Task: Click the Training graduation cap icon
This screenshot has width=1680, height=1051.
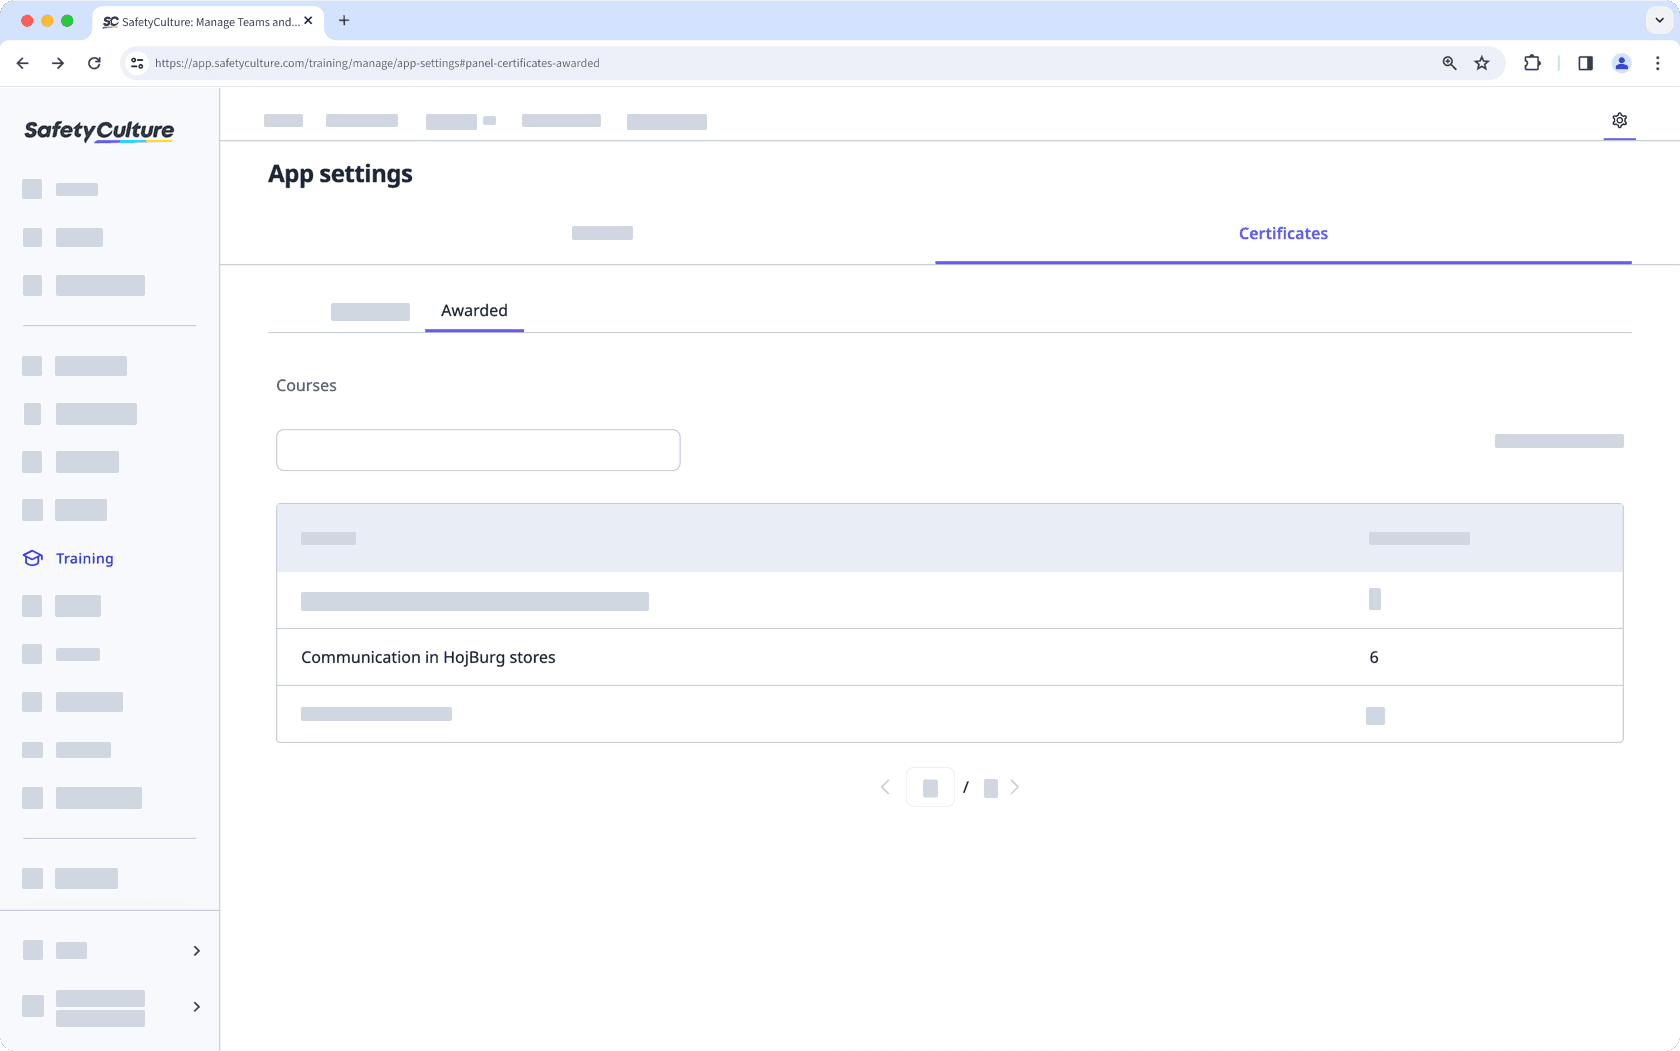Action: pos(33,558)
